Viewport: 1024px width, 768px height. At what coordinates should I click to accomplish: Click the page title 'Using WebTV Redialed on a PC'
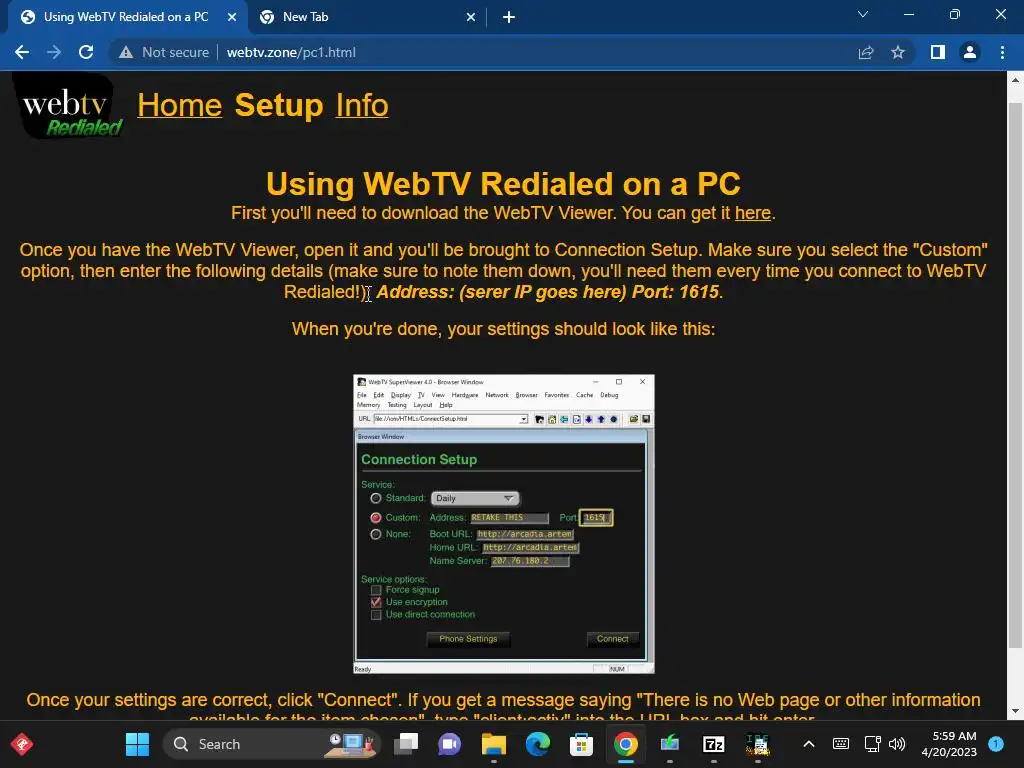[504, 184]
